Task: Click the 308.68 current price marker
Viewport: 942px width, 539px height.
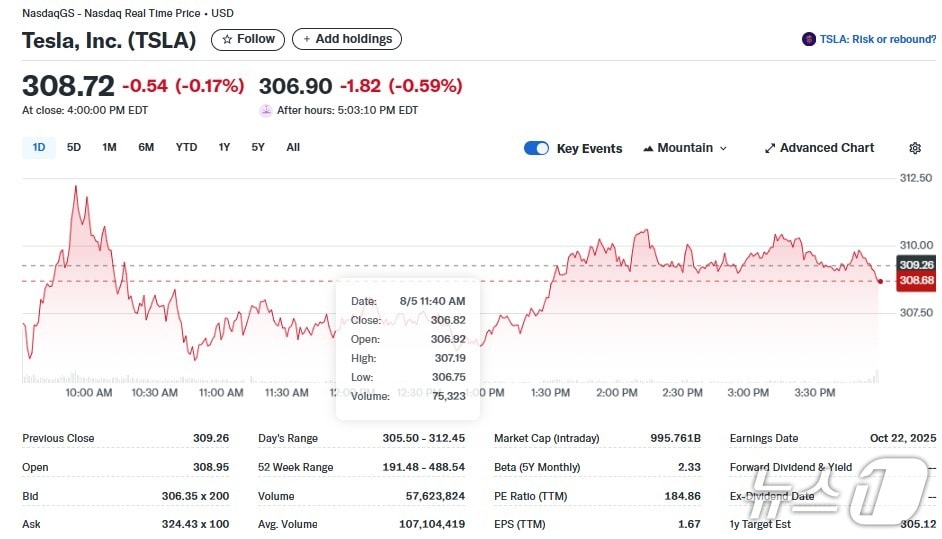Action: coord(916,281)
